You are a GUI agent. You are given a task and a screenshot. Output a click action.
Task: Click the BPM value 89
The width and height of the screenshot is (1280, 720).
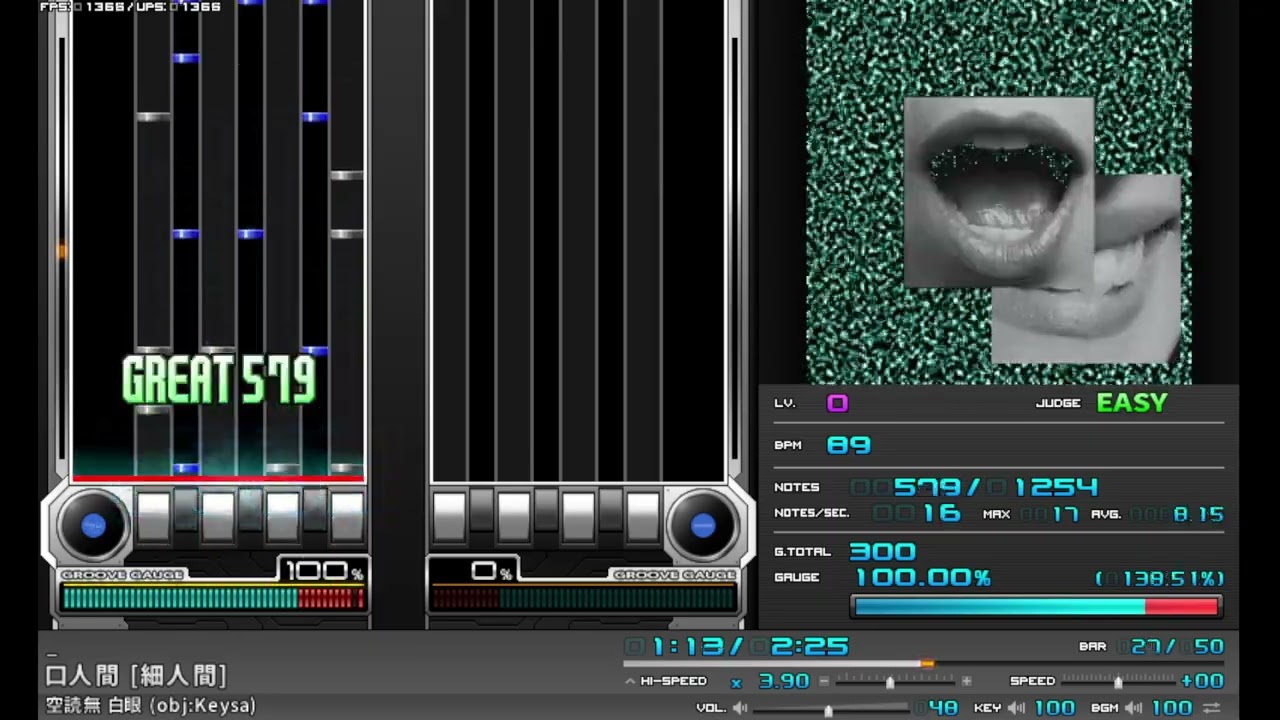[849, 445]
